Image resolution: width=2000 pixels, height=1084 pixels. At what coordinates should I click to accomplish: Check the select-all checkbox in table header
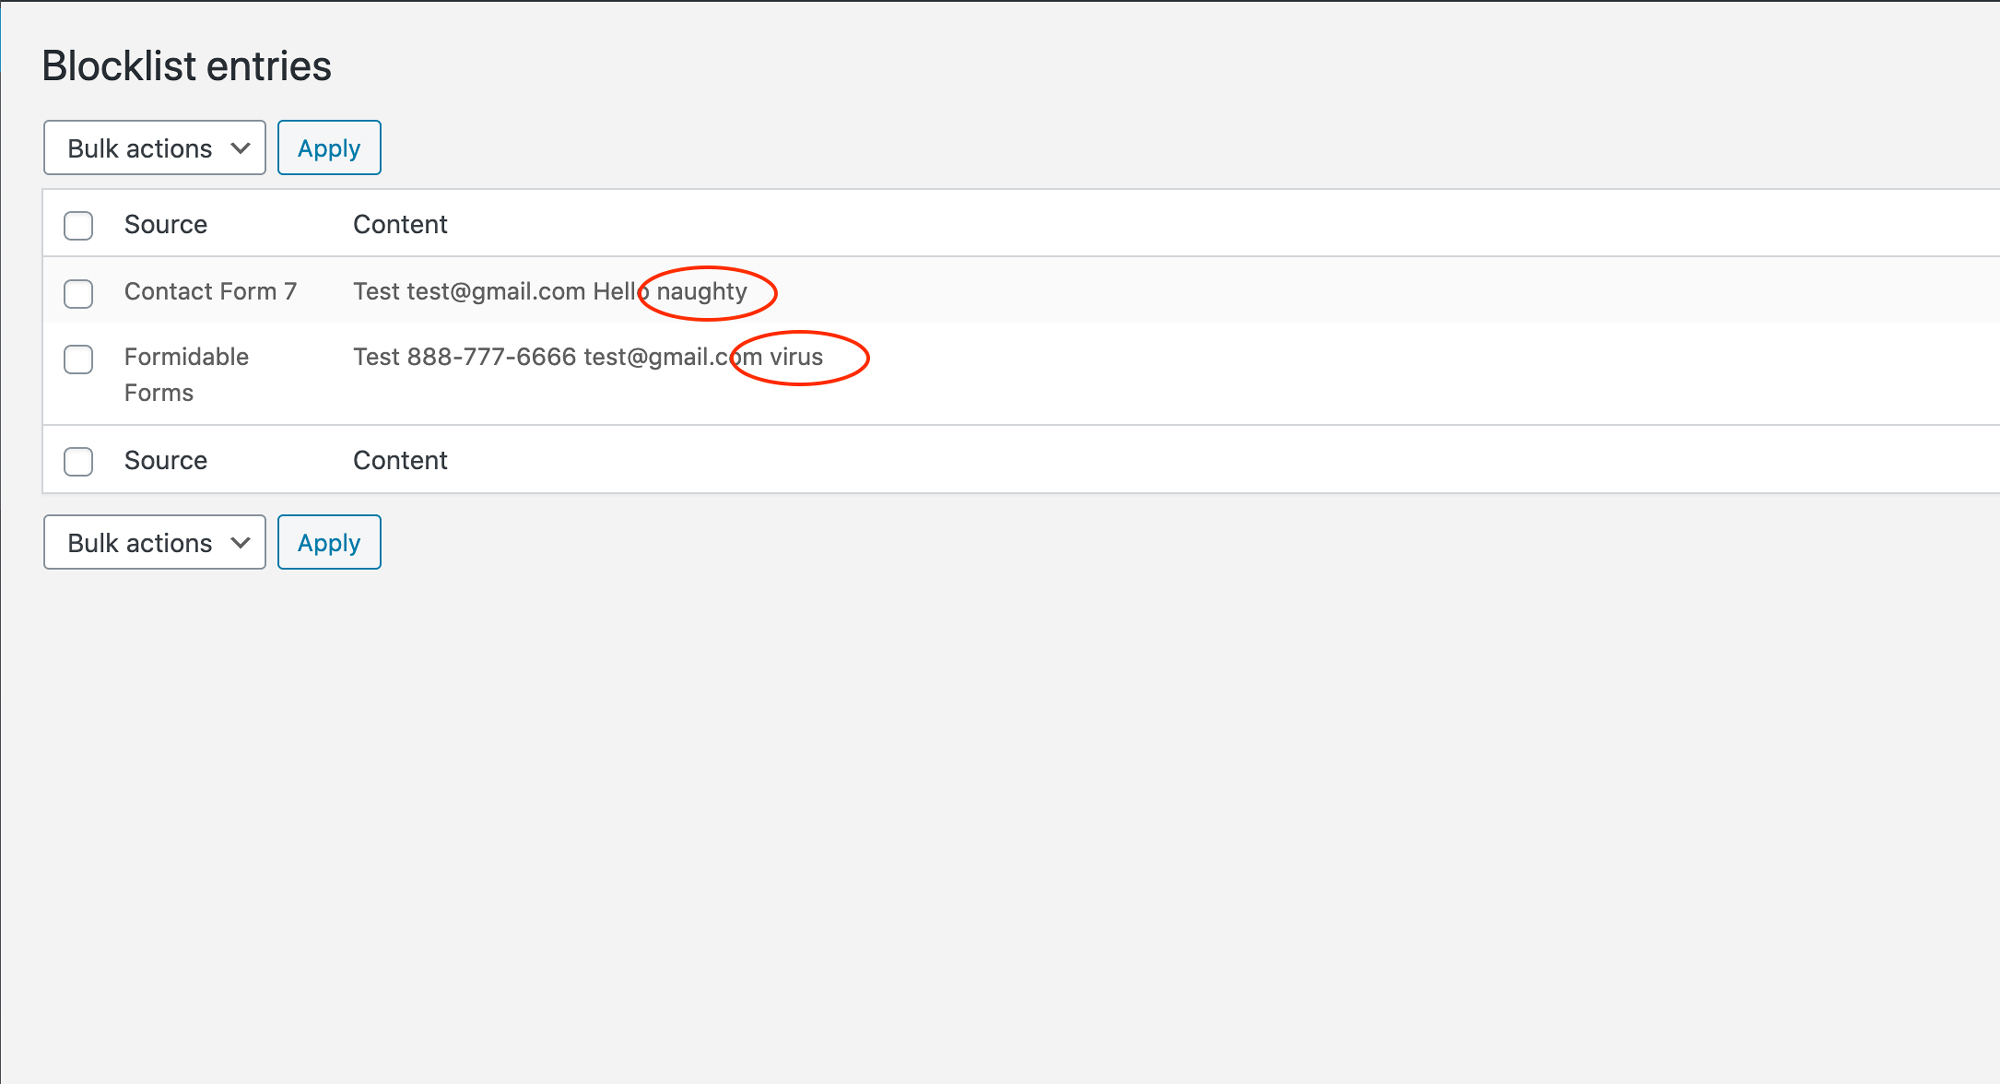[x=78, y=225]
